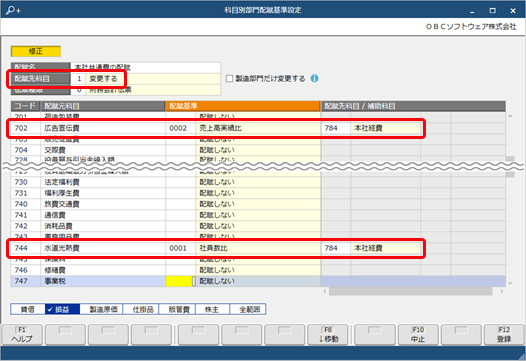Click the search-plus icon in title bar
Screen dimensions: 526x361
tap(13, 10)
